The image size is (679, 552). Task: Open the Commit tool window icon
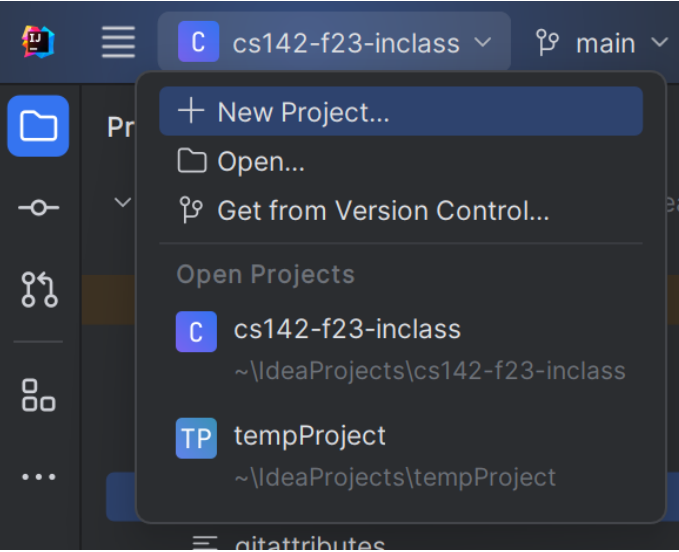pos(38,208)
